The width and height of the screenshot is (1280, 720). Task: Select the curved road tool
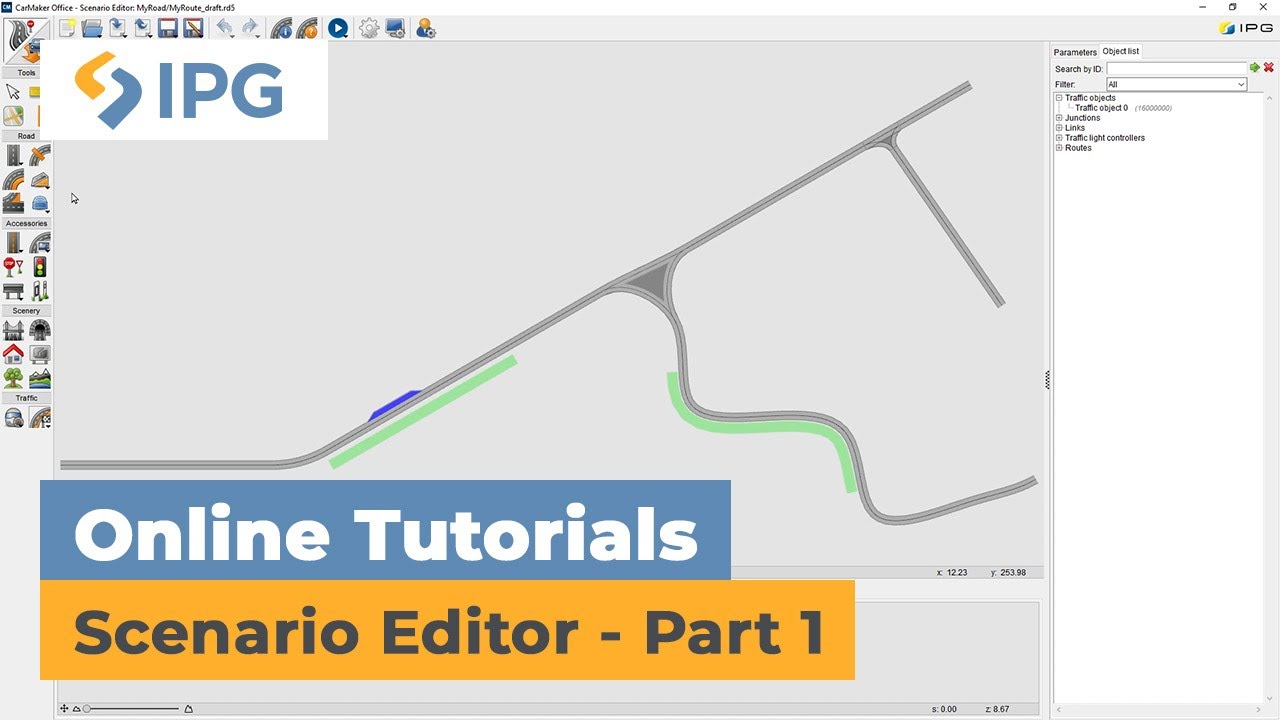(x=14, y=179)
